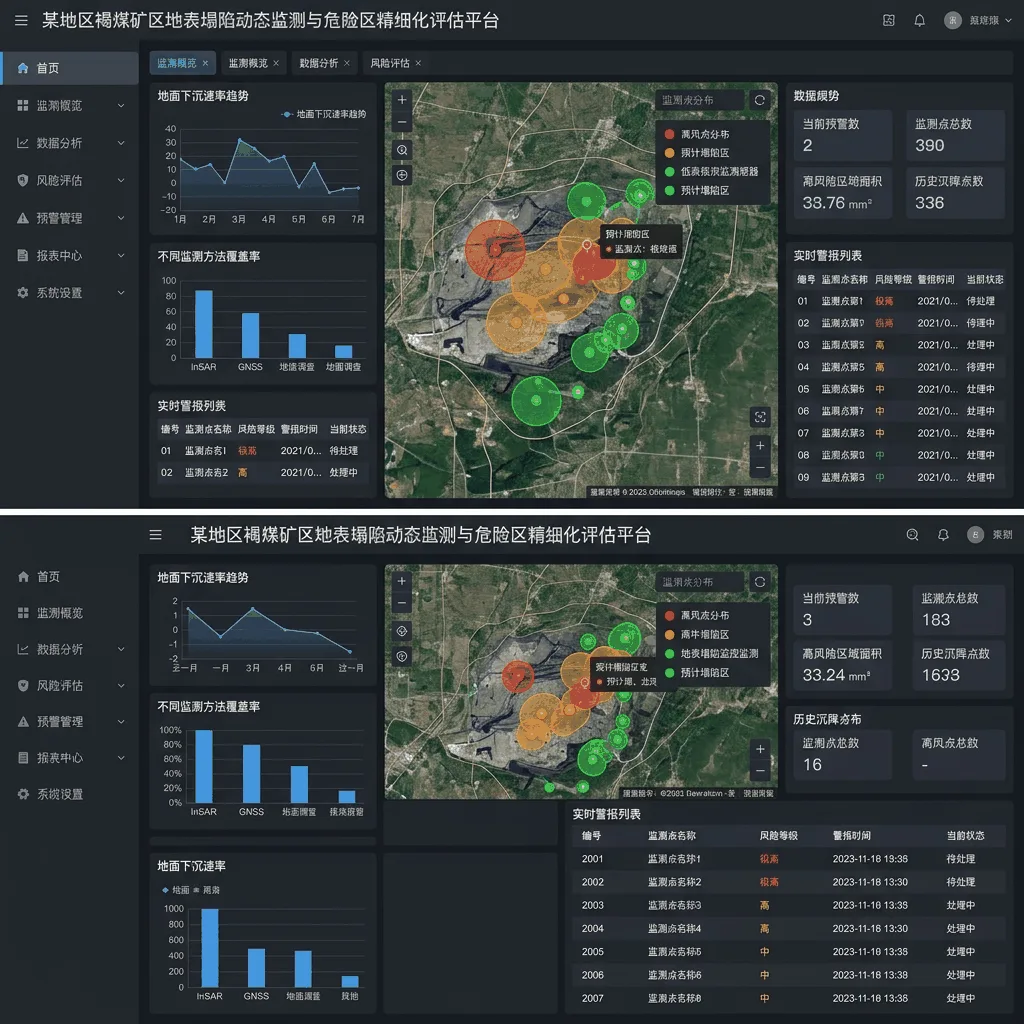
Task: Expand 报表中心 chevron in upper sidebar
Action: 121,255
